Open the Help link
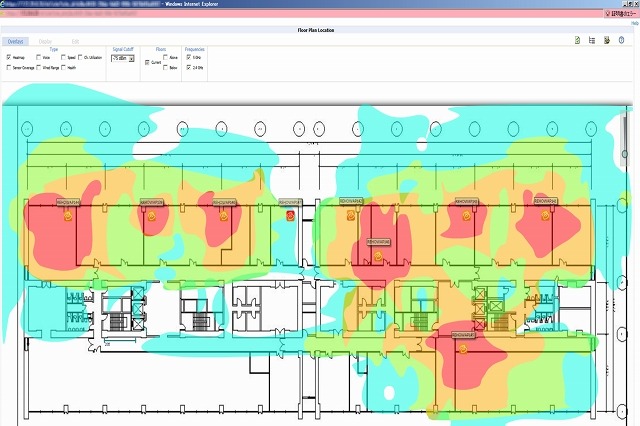 (x=635, y=24)
